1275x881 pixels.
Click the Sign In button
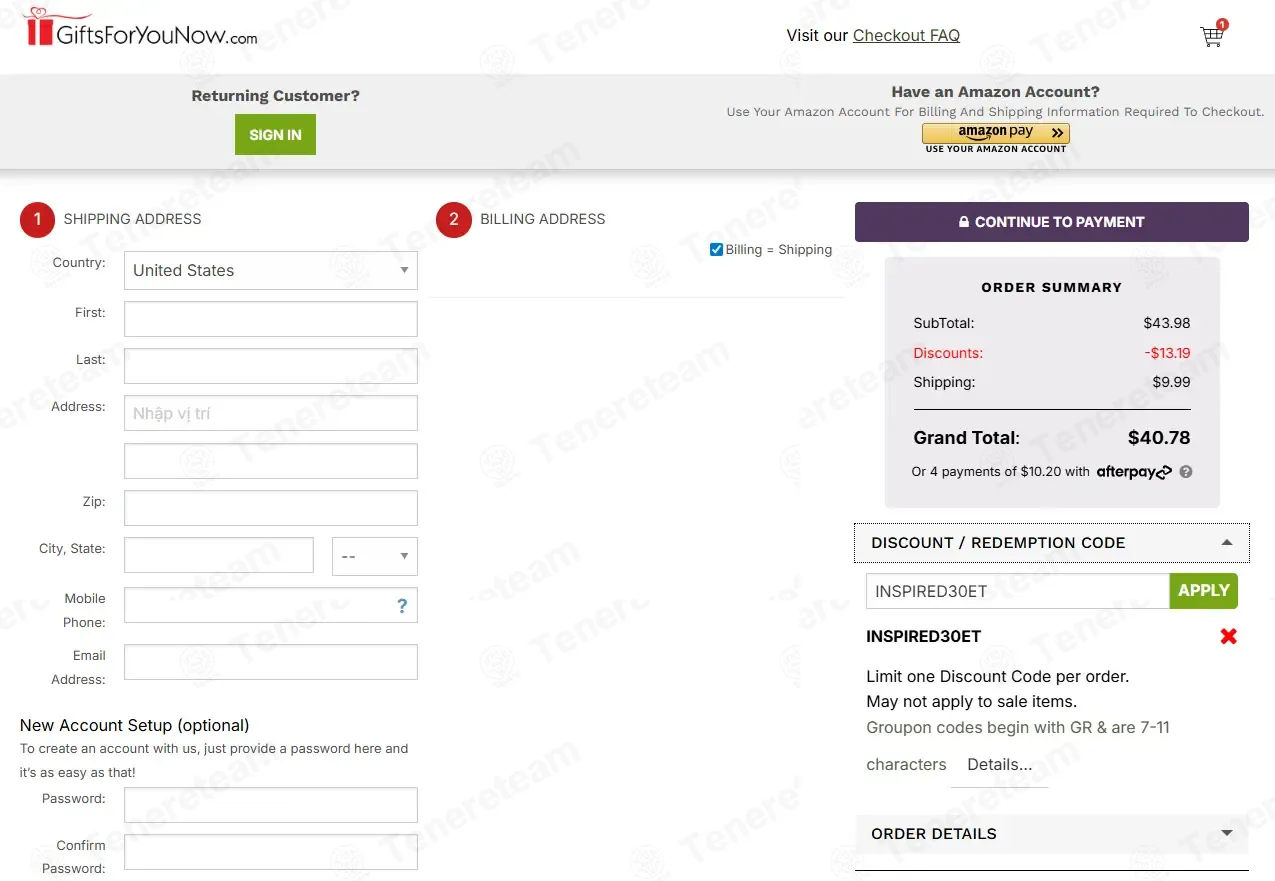(x=275, y=135)
